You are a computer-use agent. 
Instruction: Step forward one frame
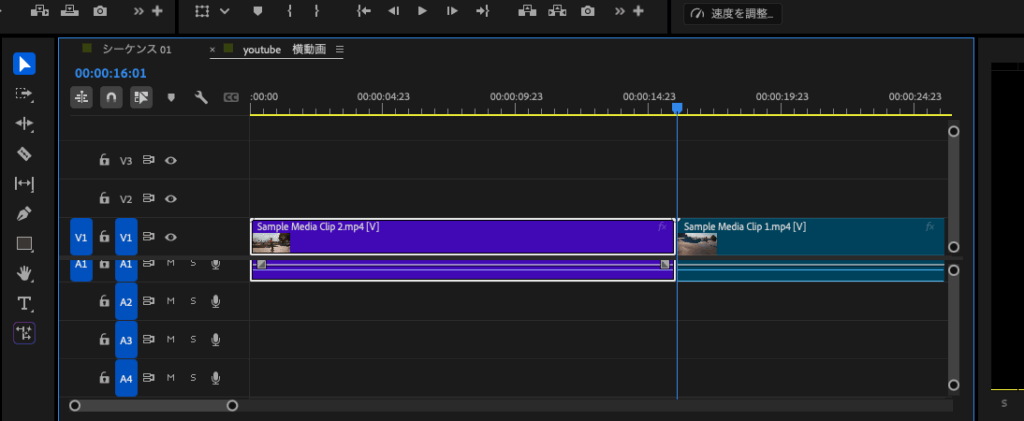[x=452, y=11]
